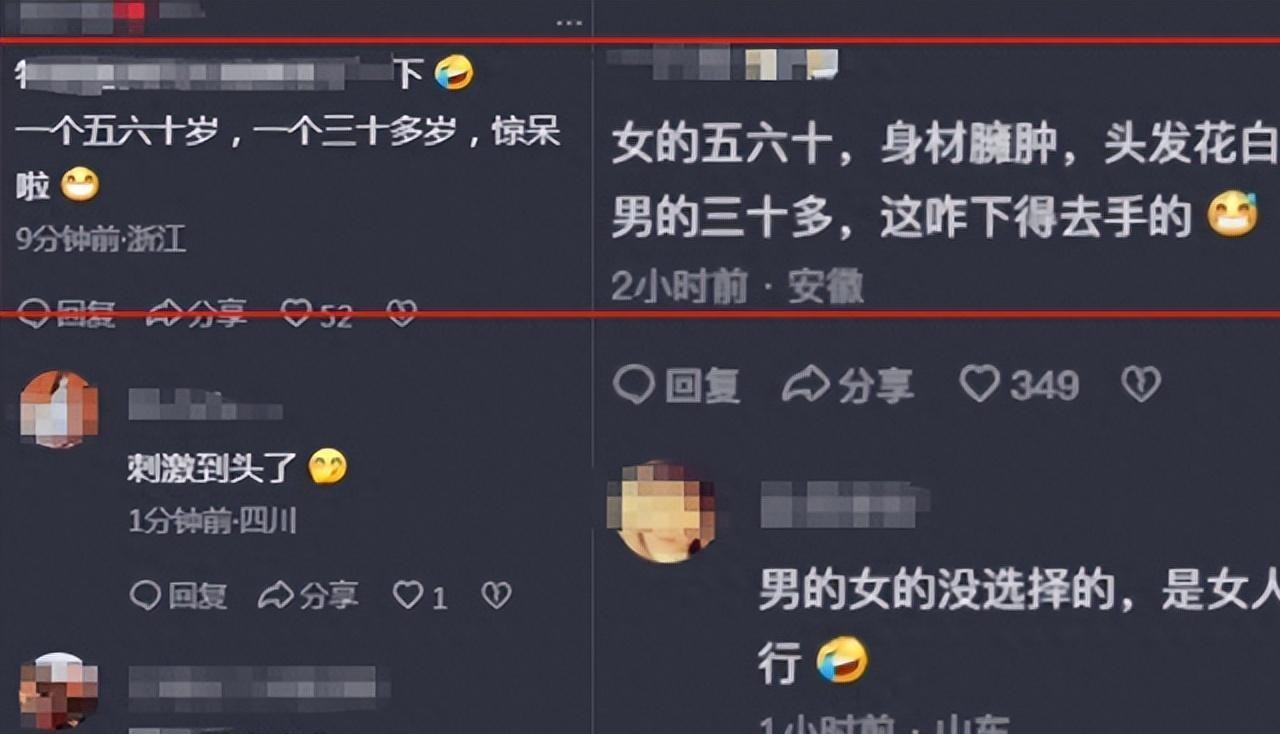Open username above 男的女的没选择的 comment
This screenshot has width=1280, height=734.
[845, 504]
